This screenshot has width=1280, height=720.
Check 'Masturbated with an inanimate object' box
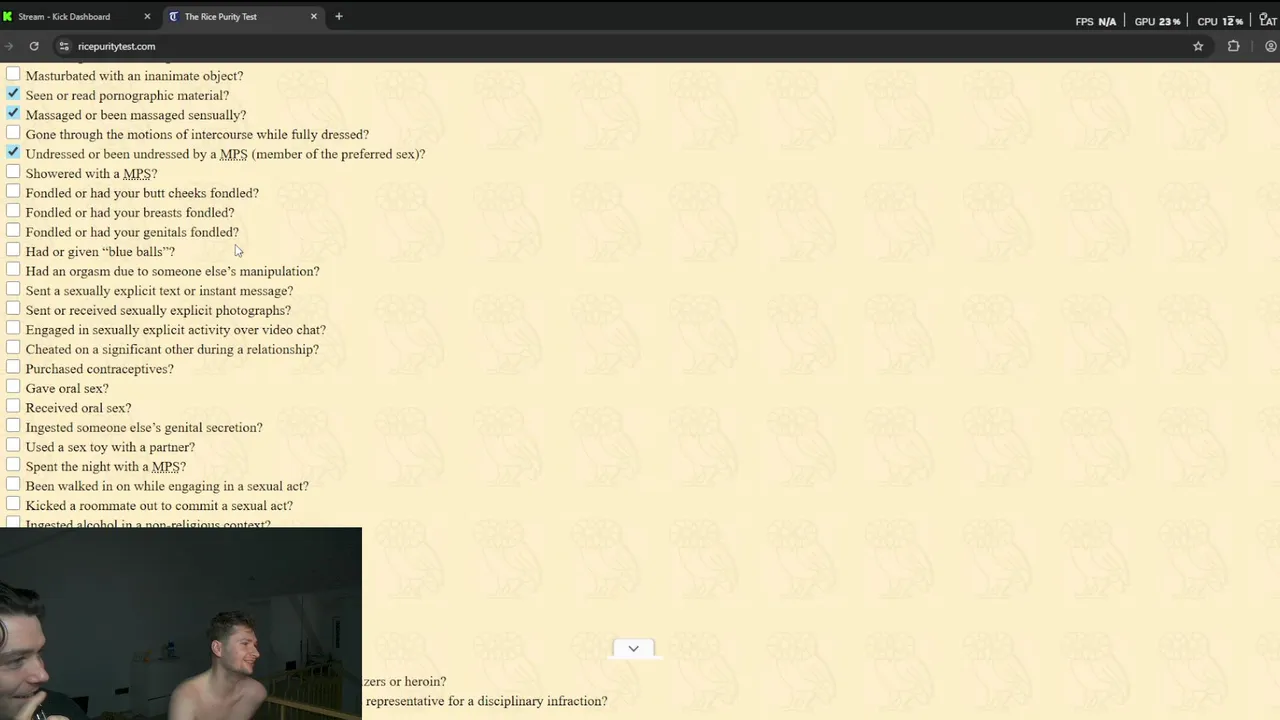pyautogui.click(x=13, y=75)
